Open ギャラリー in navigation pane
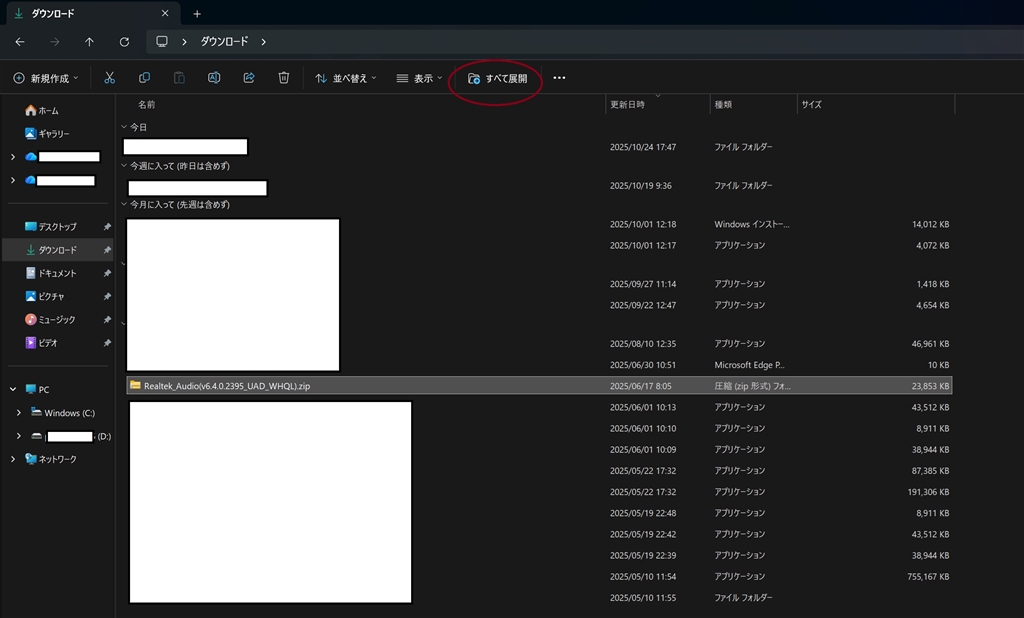Image resolution: width=1024 pixels, height=618 pixels. [x=47, y=133]
